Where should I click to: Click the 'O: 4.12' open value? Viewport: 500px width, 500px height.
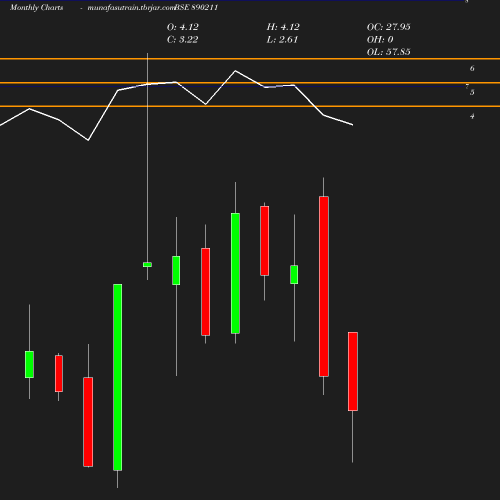[183, 27]
